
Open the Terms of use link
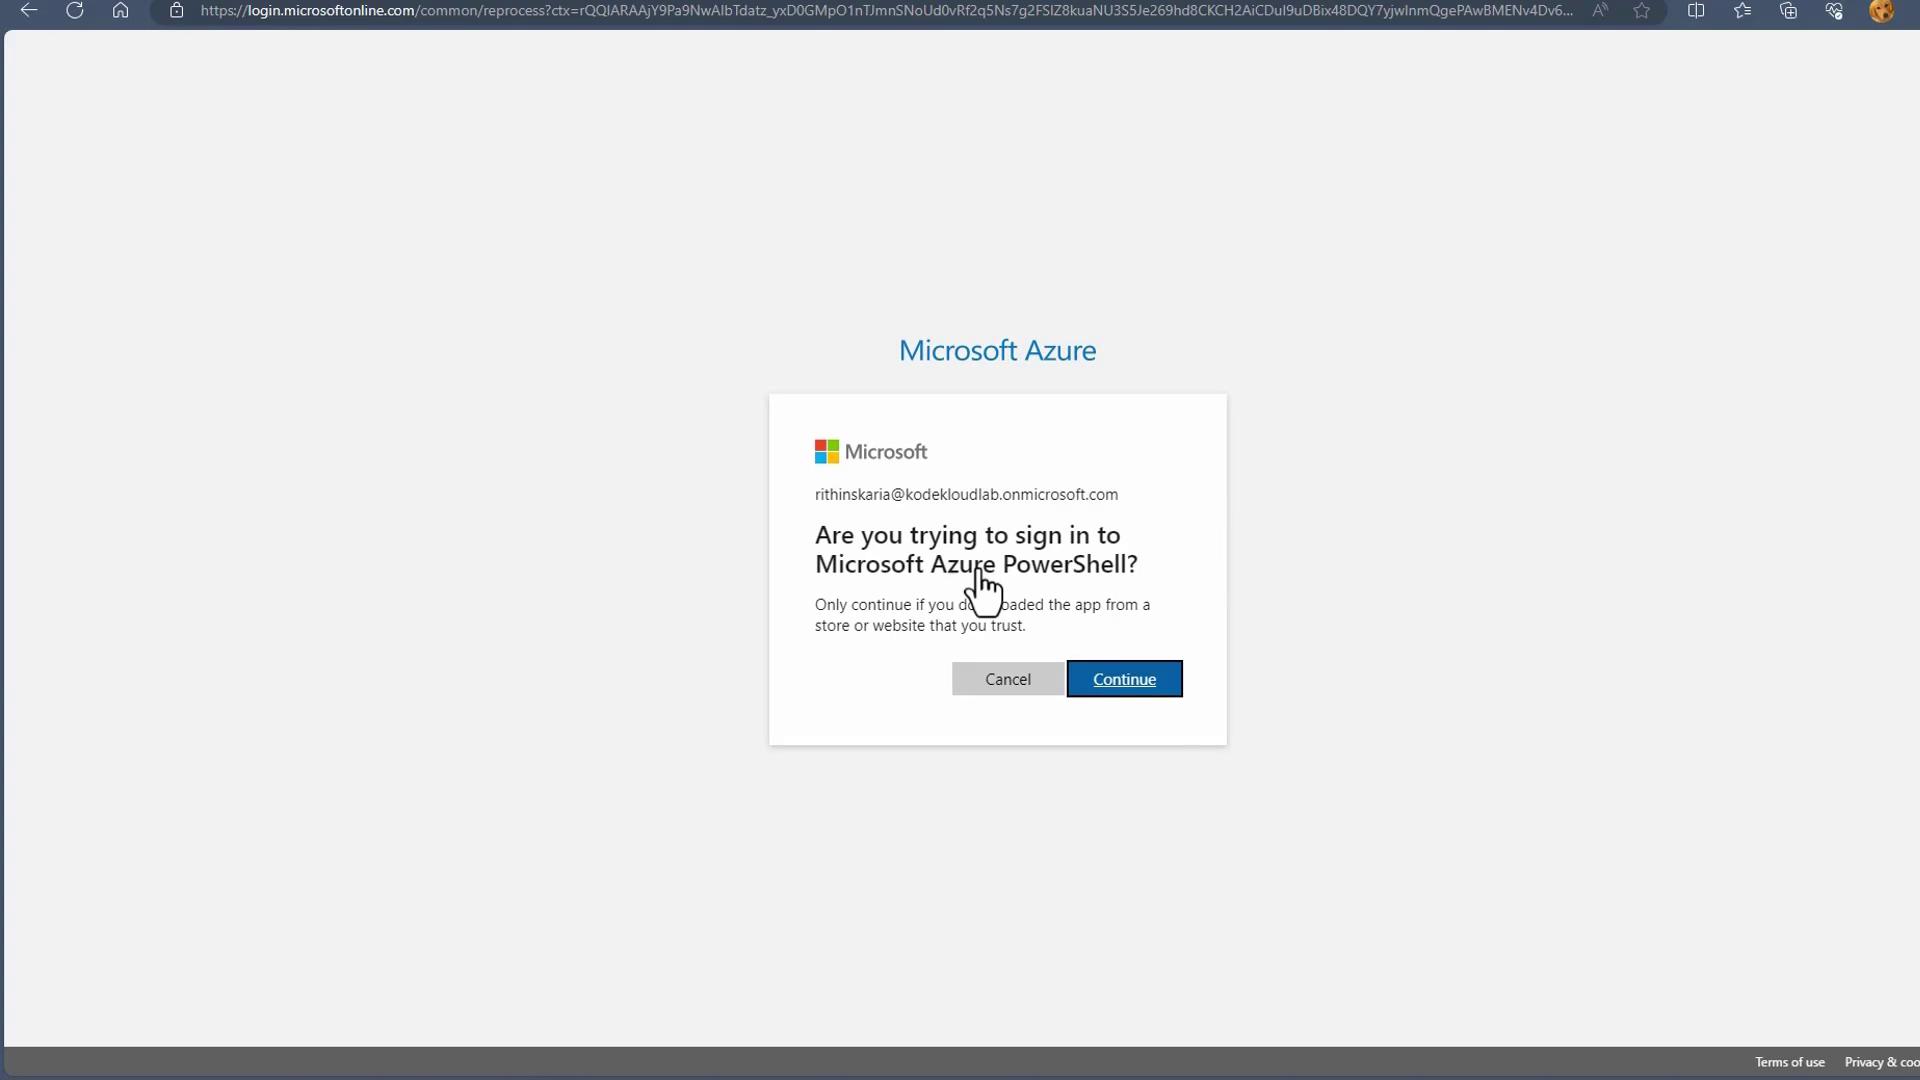click(x=1789, y=1062)
